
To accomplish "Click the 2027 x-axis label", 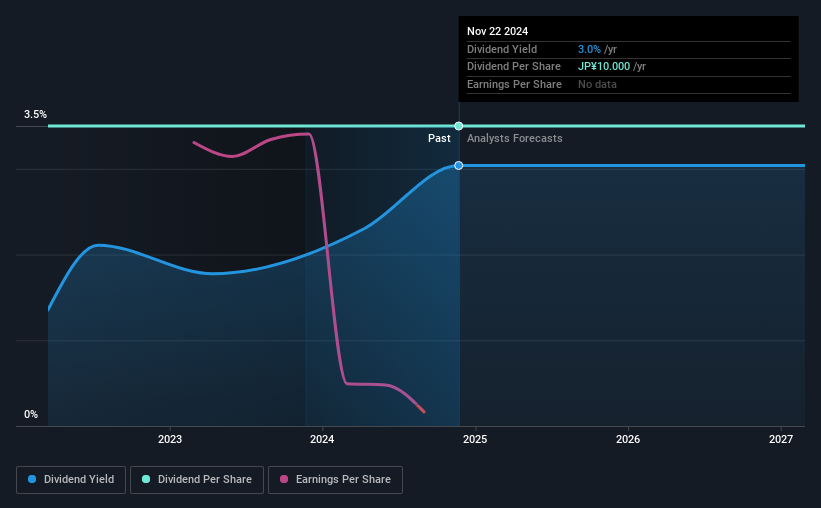I will (781, 439).
